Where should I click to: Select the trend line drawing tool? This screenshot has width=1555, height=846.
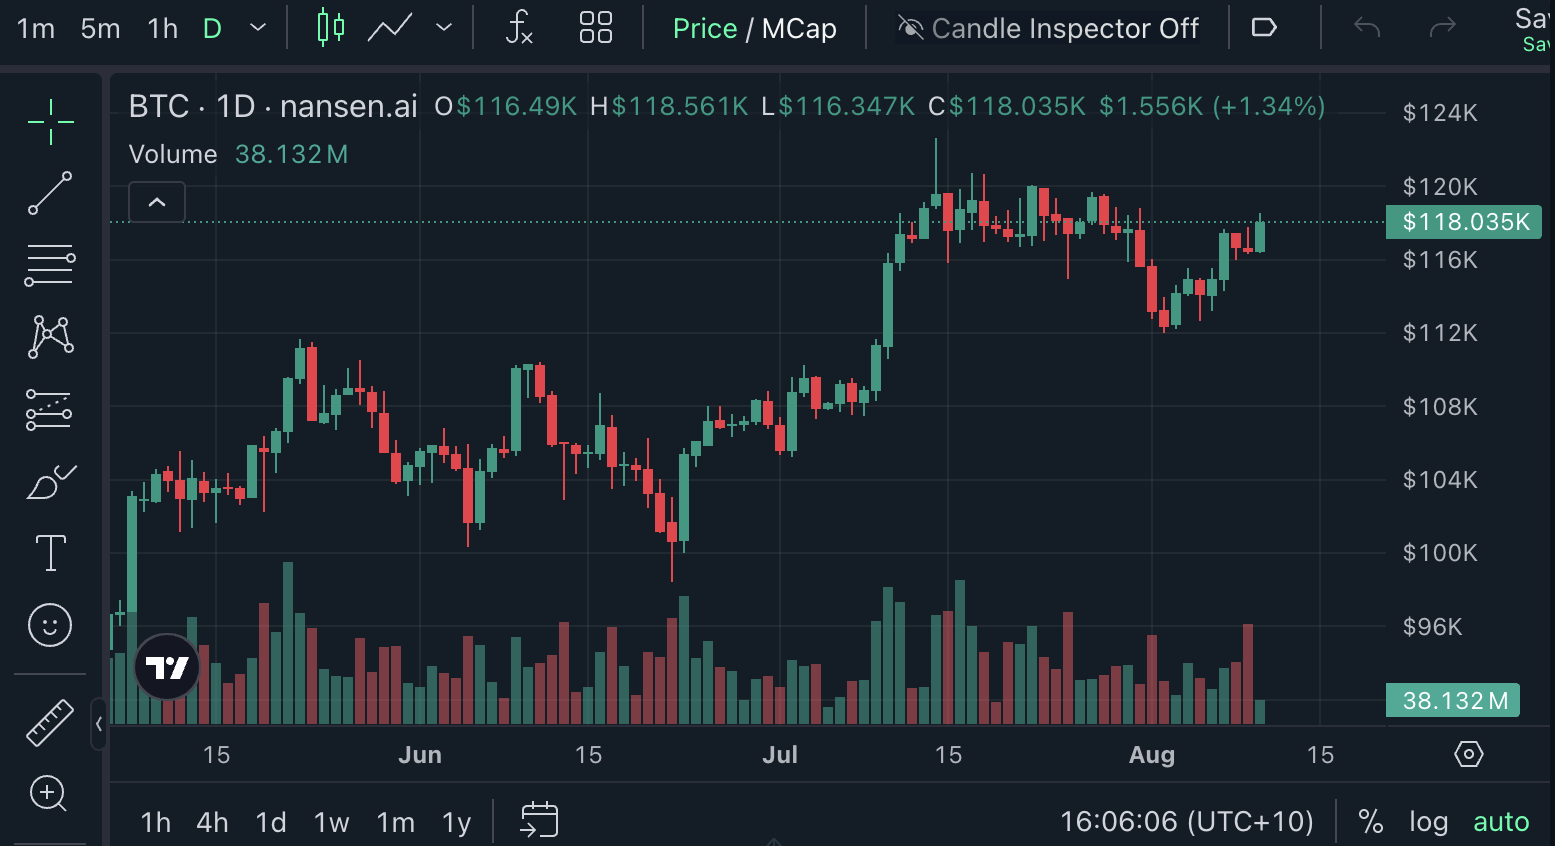coord(50,193)
